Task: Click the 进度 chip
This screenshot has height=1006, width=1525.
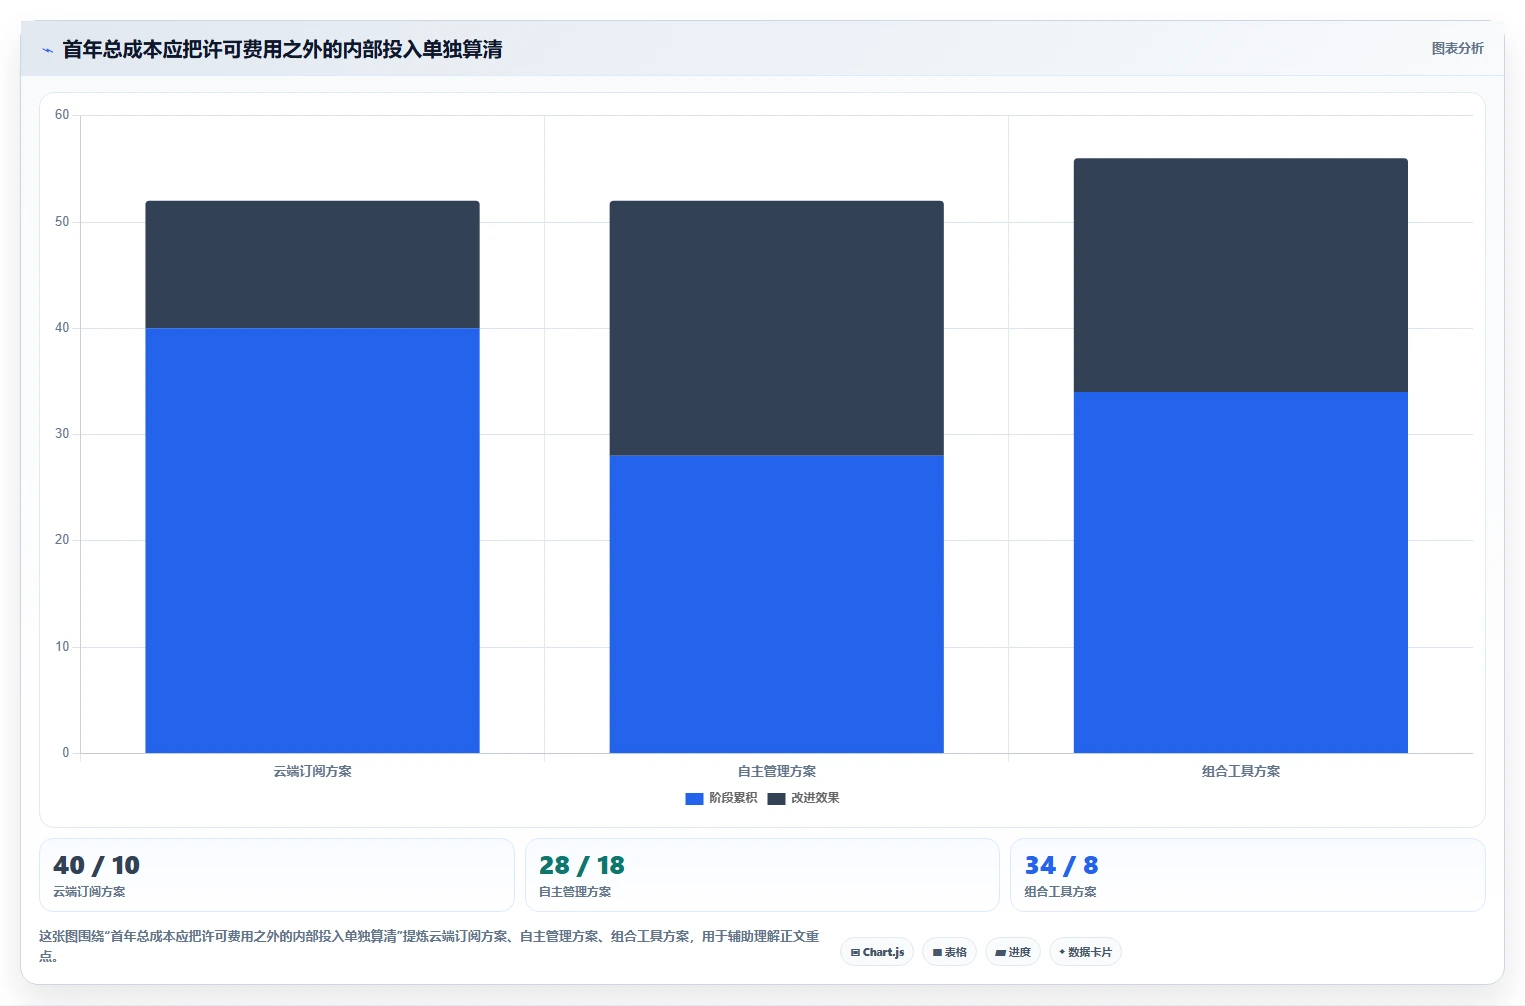Action: [x=1013, y=952]
